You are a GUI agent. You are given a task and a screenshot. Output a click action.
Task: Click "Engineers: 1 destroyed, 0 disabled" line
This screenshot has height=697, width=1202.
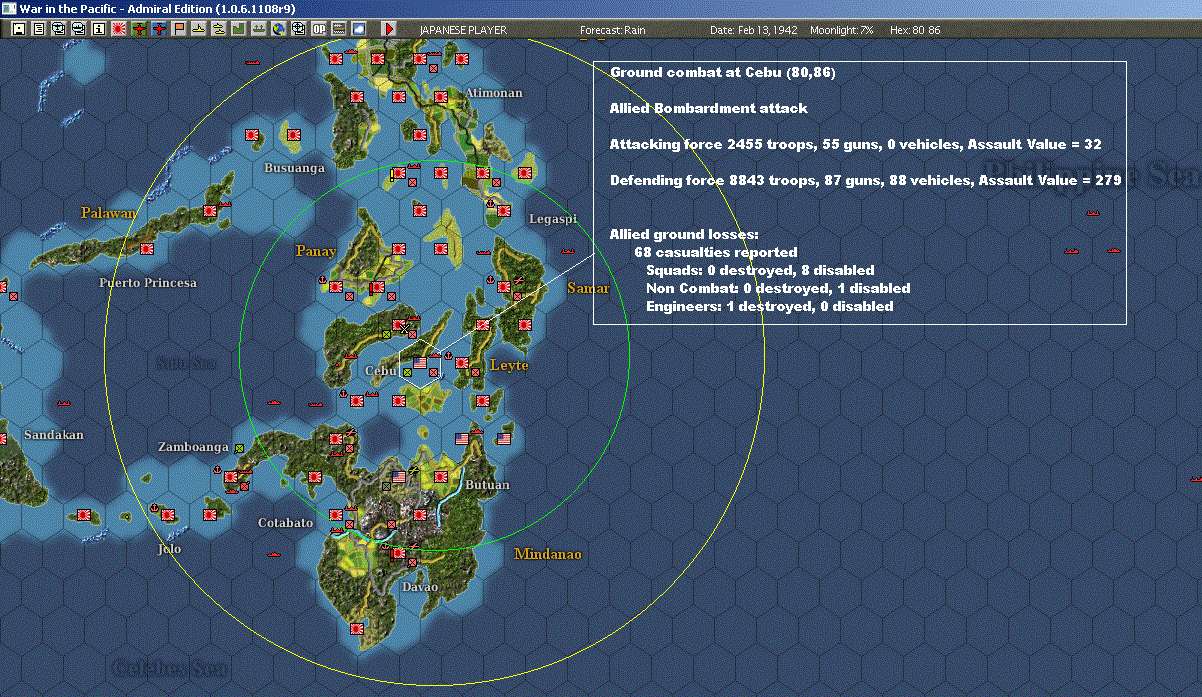click(770, 306)
